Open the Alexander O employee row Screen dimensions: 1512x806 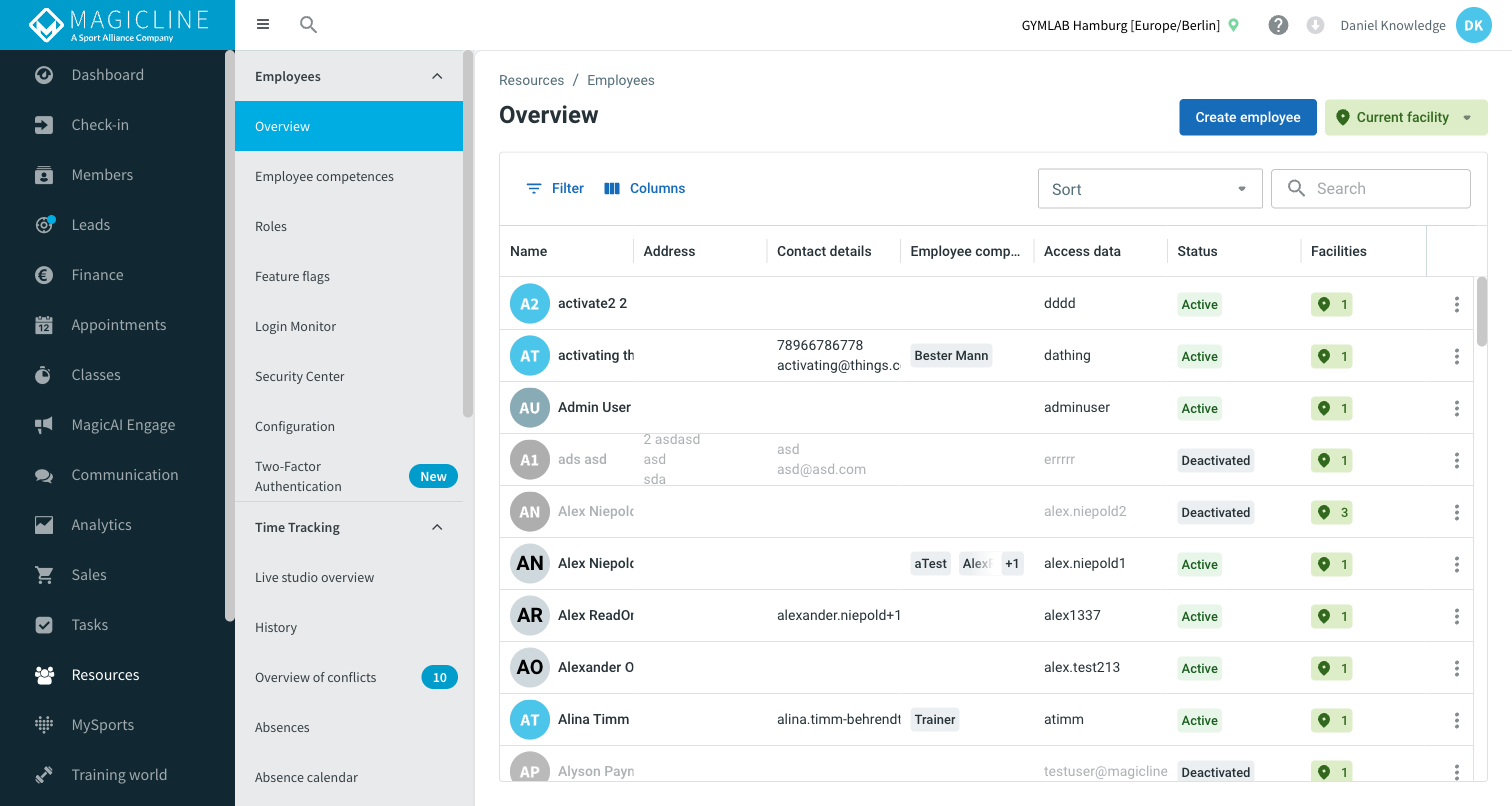pos(986,668)
